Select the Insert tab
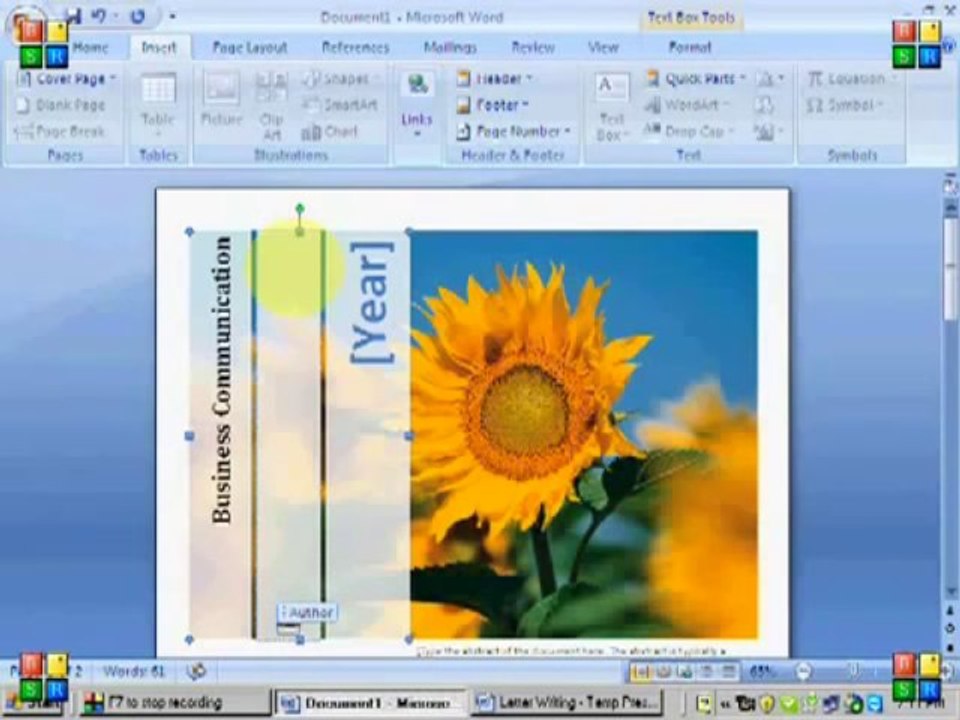 (x=159, y=47)
